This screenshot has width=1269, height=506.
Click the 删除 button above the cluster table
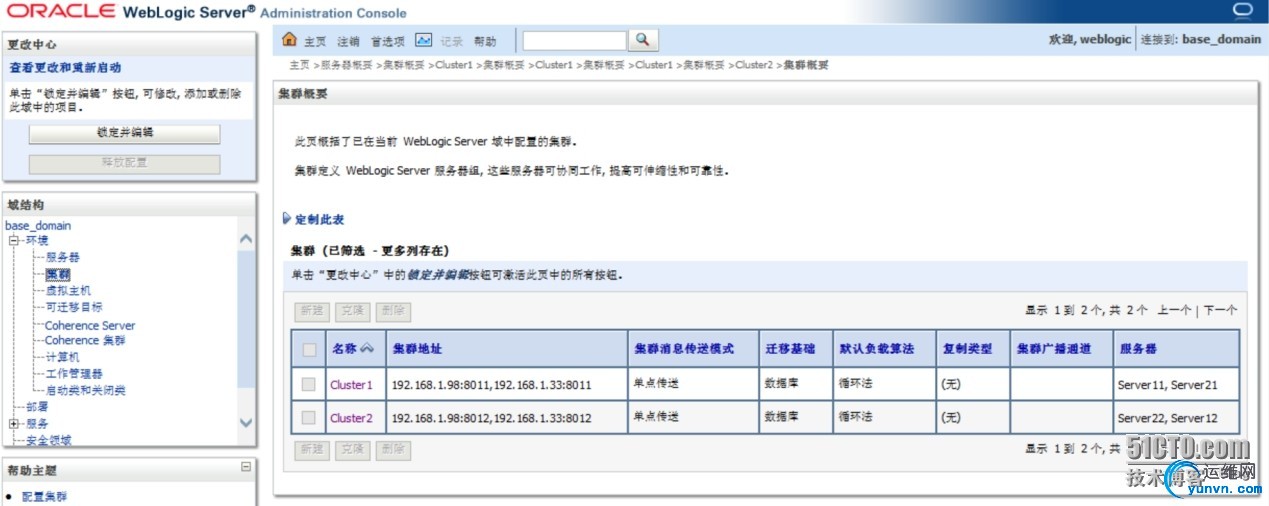[393, 312]
